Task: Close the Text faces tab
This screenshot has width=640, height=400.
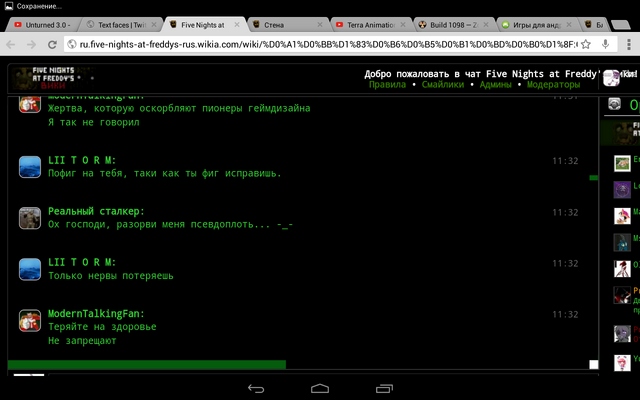Action: tap(154, 25)
